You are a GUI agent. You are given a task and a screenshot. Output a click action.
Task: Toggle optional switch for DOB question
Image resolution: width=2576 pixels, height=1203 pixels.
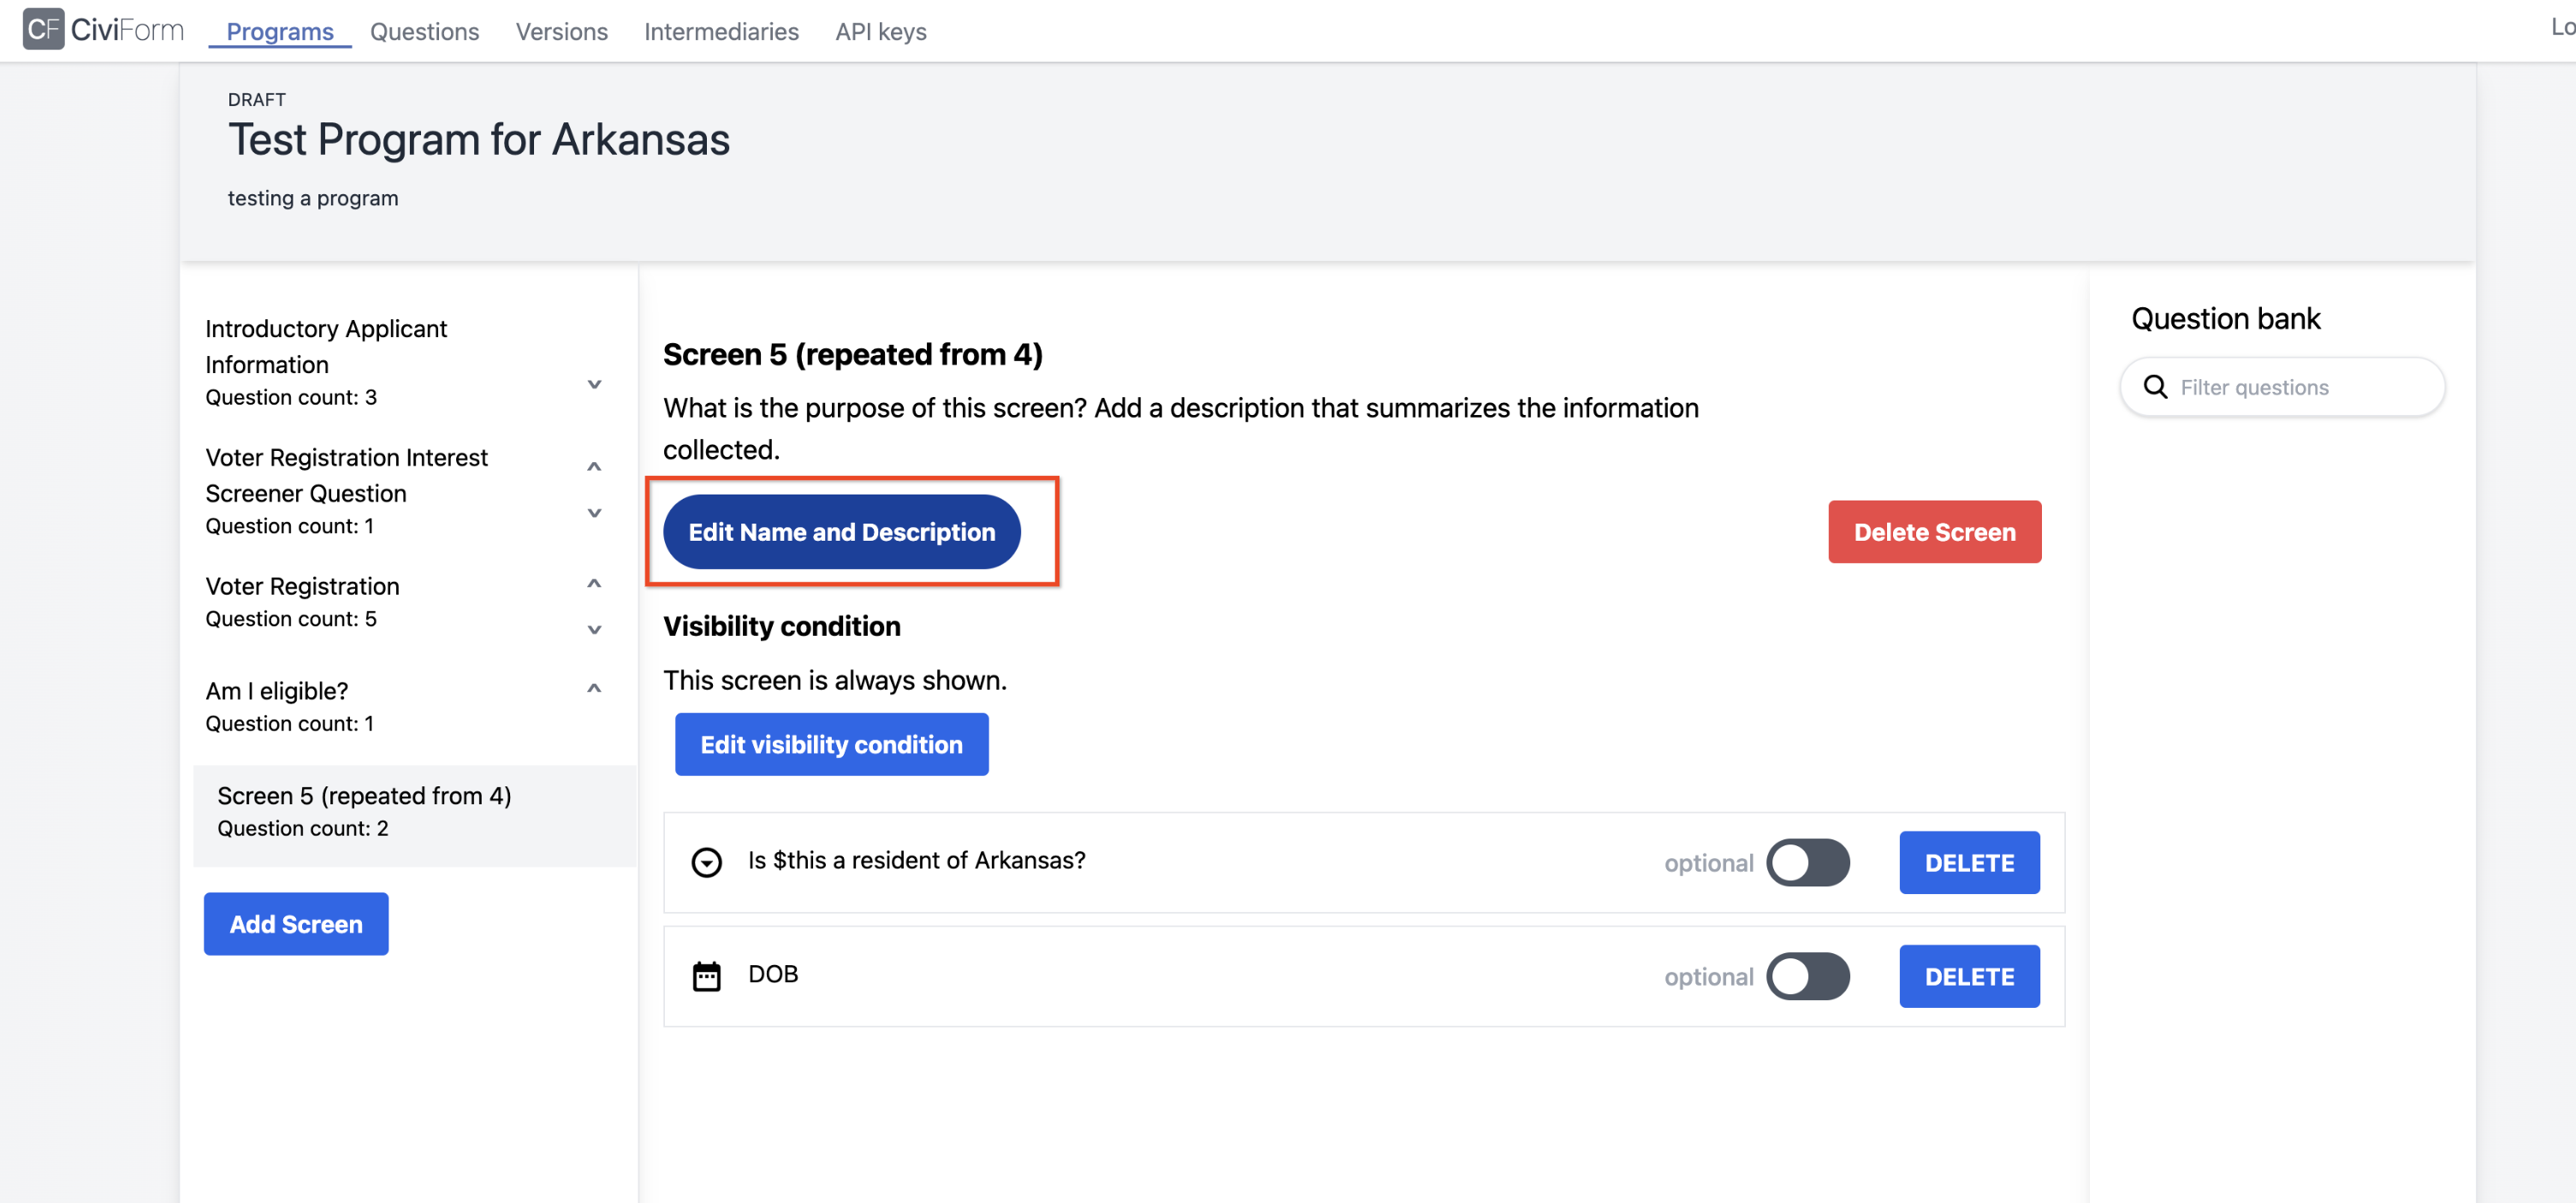tap(1807, 976)
